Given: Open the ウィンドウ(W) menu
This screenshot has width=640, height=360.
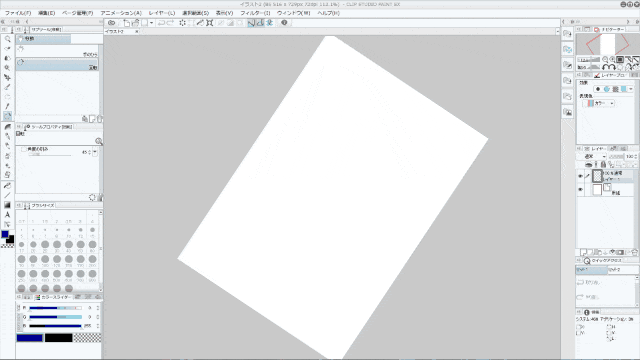Looking at the screenshot, I should tap(294, 13).
